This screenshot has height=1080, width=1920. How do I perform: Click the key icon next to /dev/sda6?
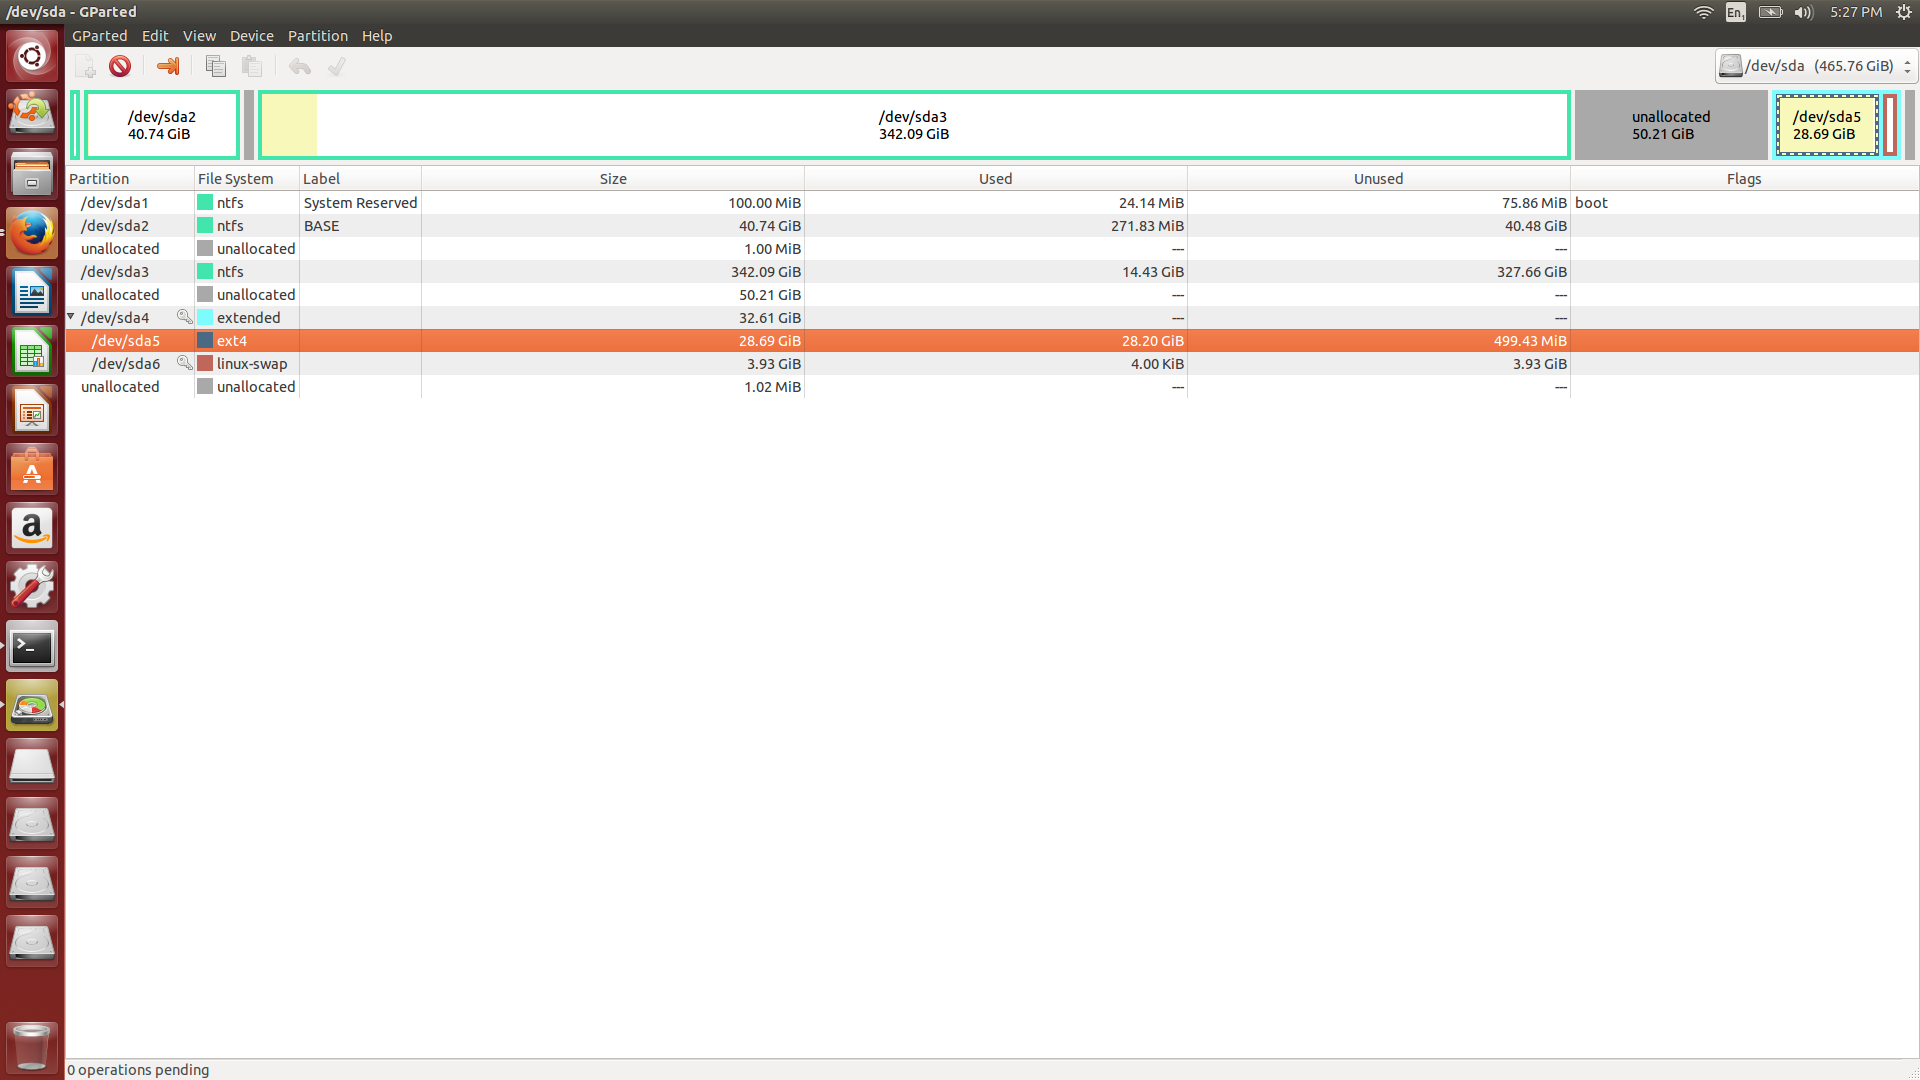184,363
